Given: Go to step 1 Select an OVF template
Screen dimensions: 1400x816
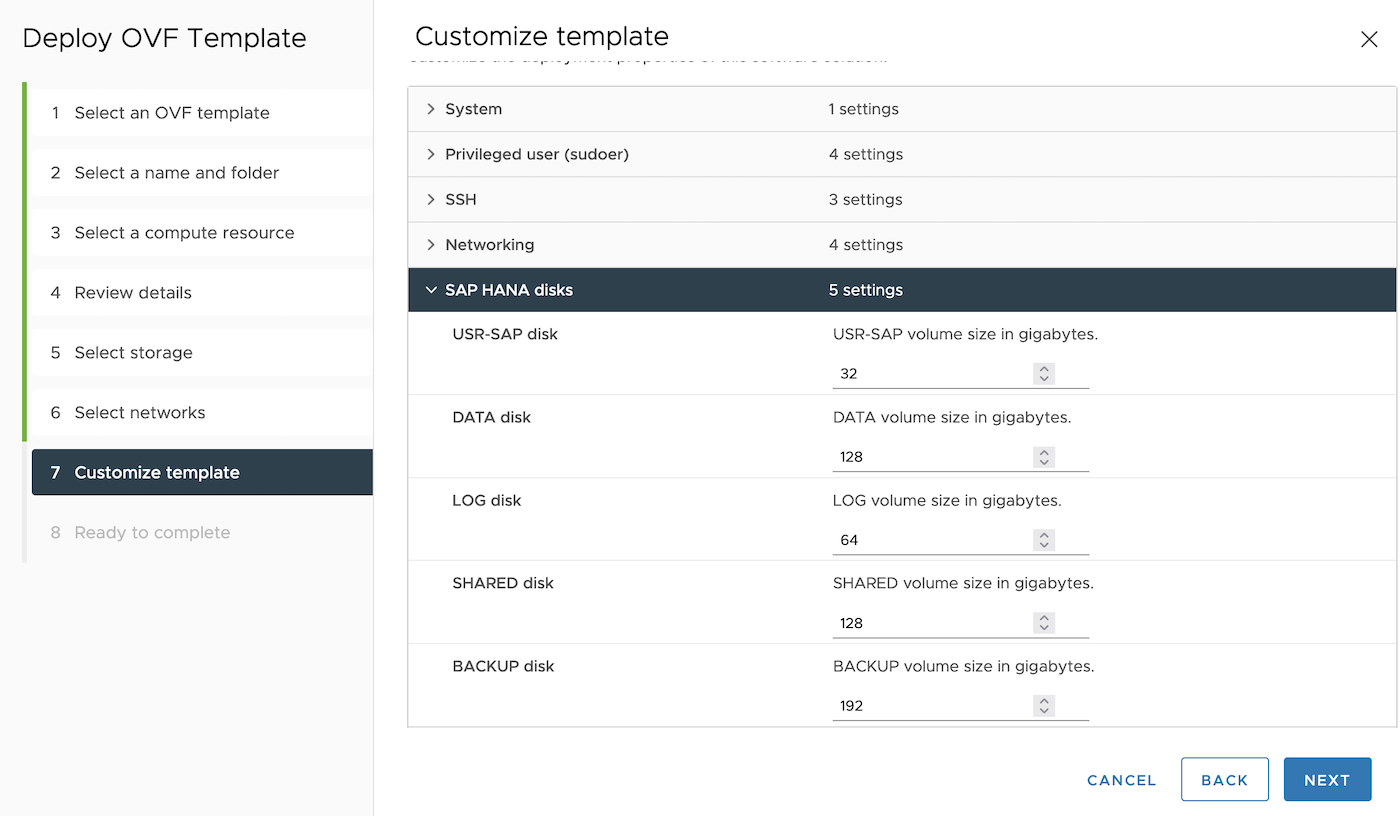Looking at the screenshot, I should pos(172,113).
